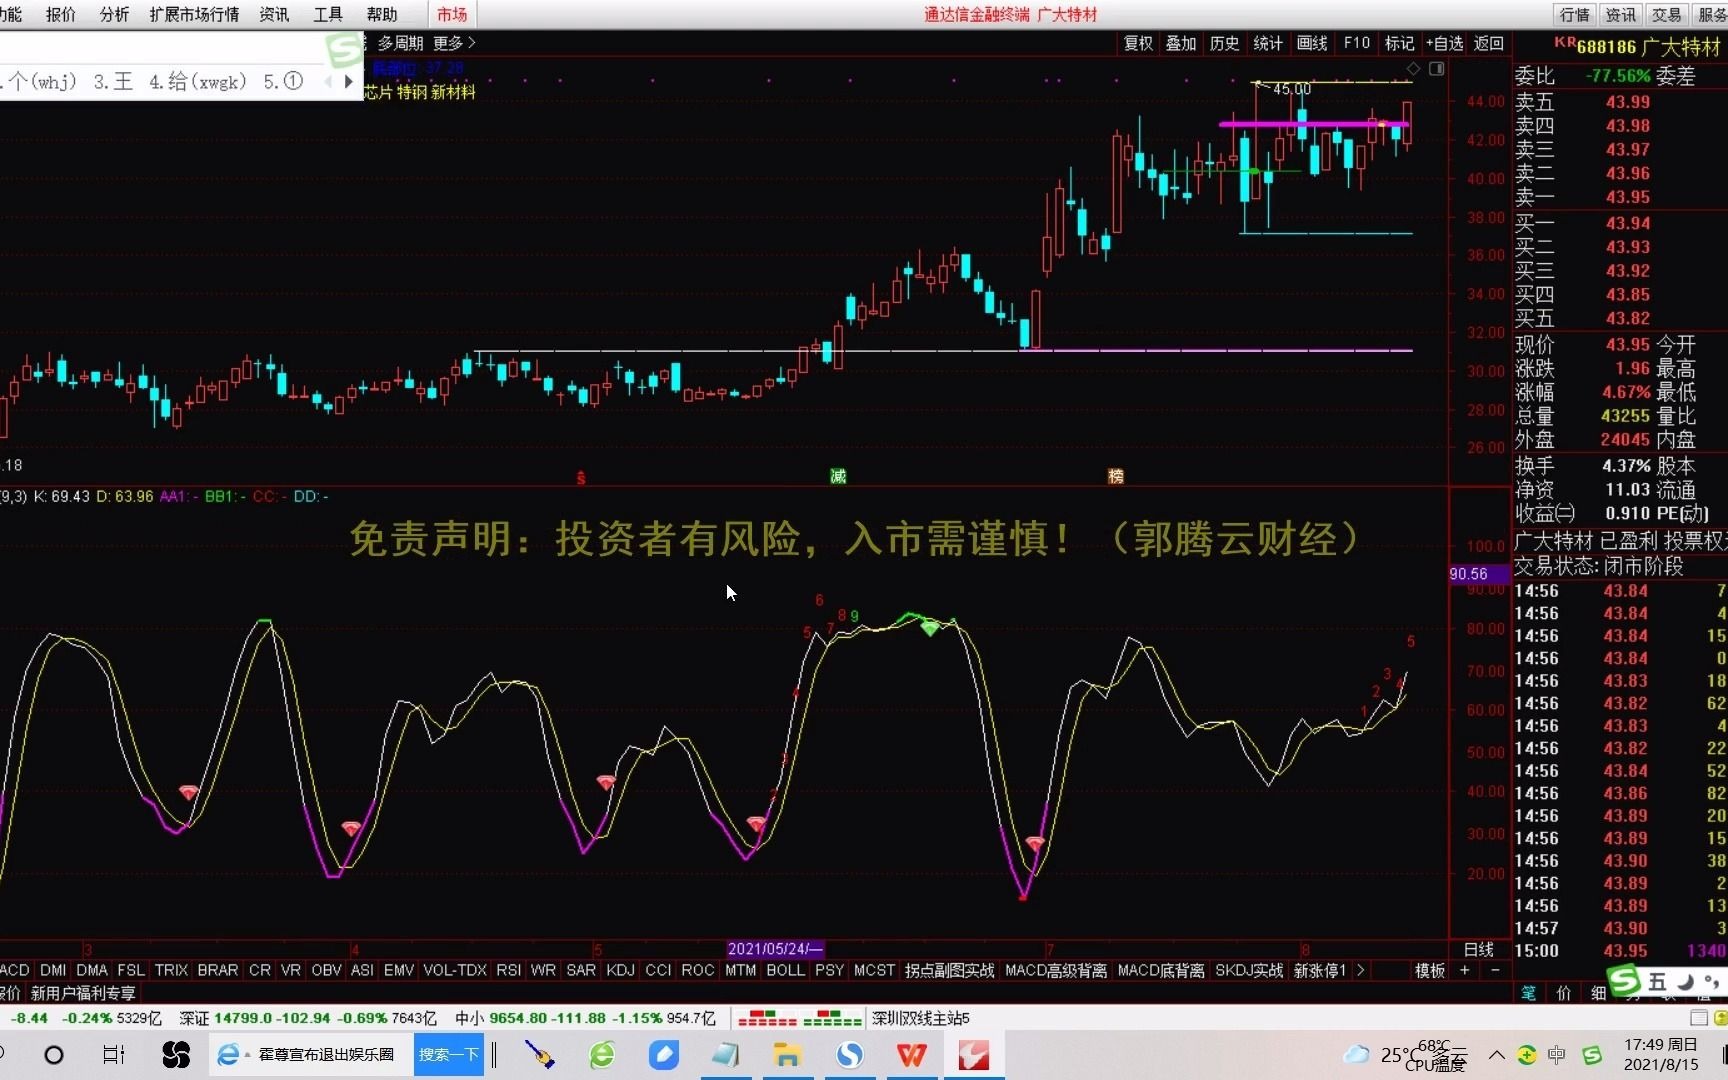This screenshot has height=1080, width=1728.
Task: Open the 分析 menu
Action: [x=114, y=14]
